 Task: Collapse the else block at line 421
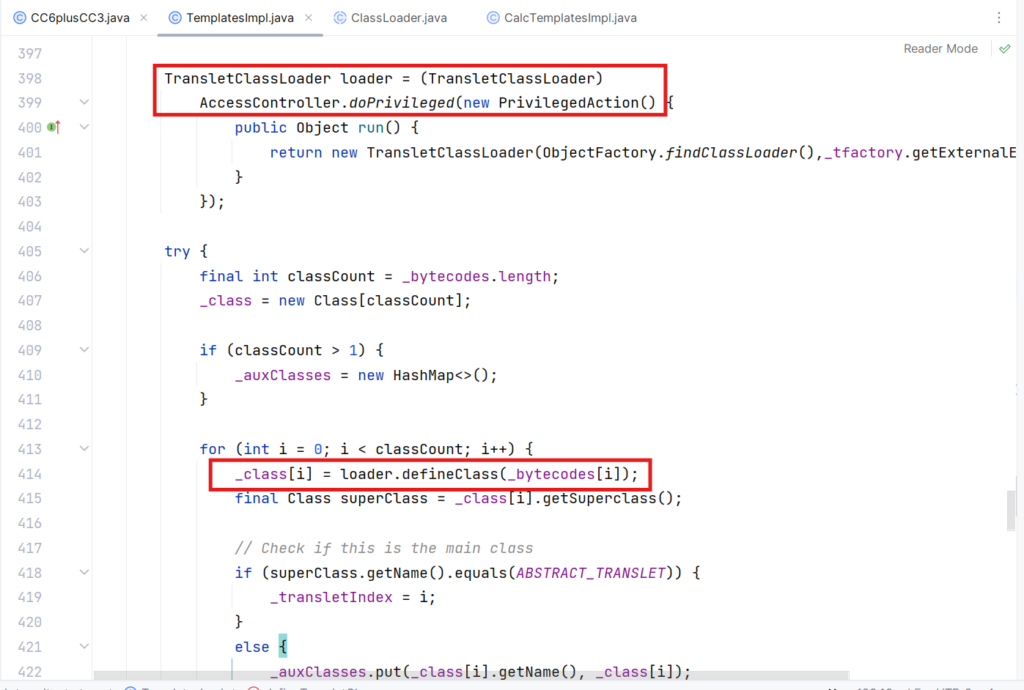tap(84, 646)
